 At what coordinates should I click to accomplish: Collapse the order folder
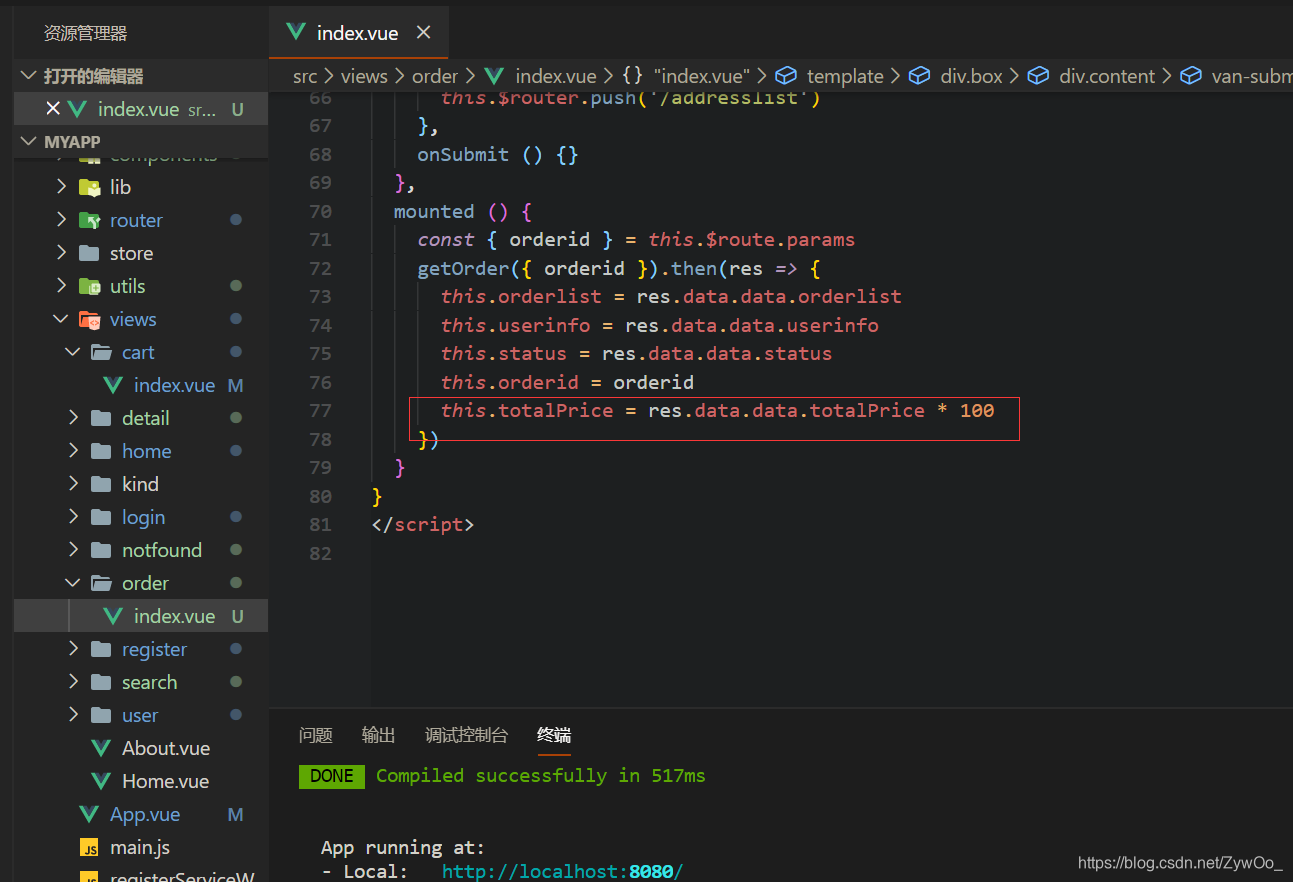74,583
